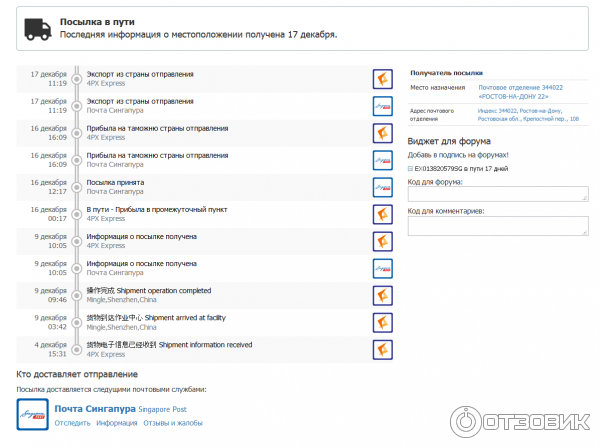Screen dimensions: 600x448
Task: Open the 'Информация' link under Singapore Post
Action: click(x=116, y=423)
